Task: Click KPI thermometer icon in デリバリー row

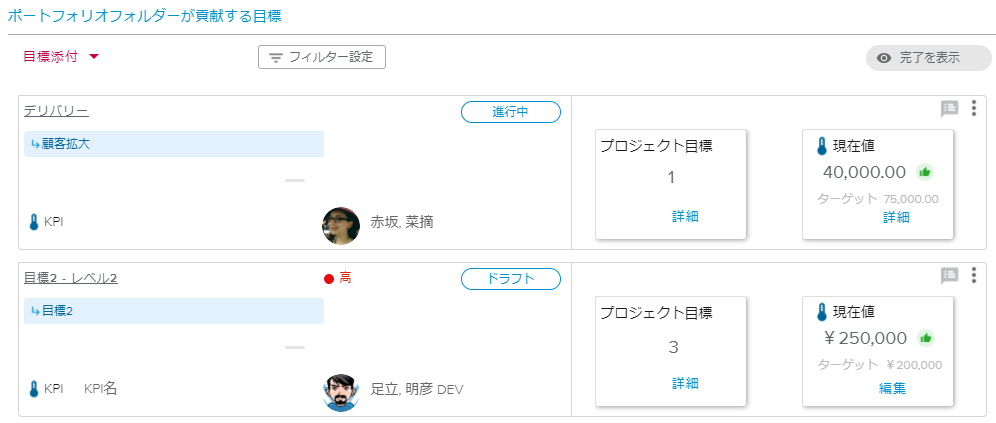Action: point(33,222)
